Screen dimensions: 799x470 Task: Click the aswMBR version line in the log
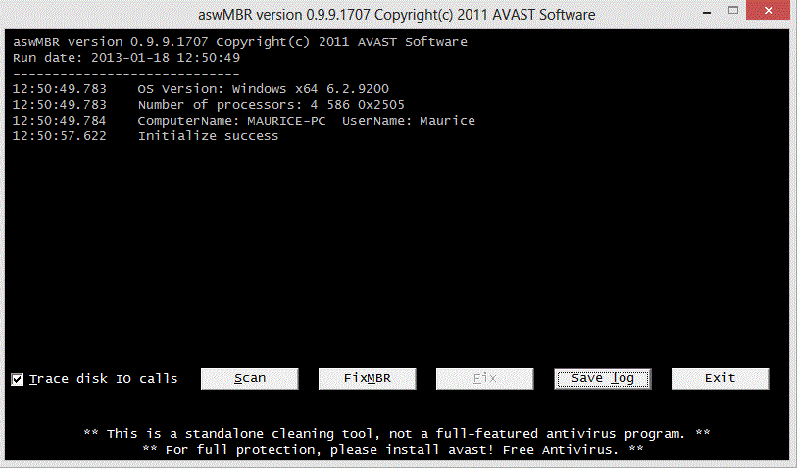[x=240, y=42]
